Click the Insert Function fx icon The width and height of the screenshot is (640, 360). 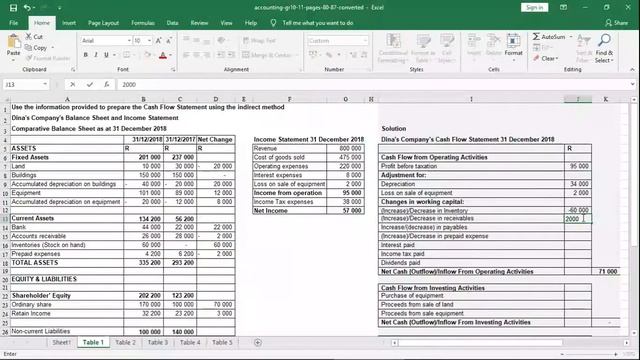coord(106,84)
